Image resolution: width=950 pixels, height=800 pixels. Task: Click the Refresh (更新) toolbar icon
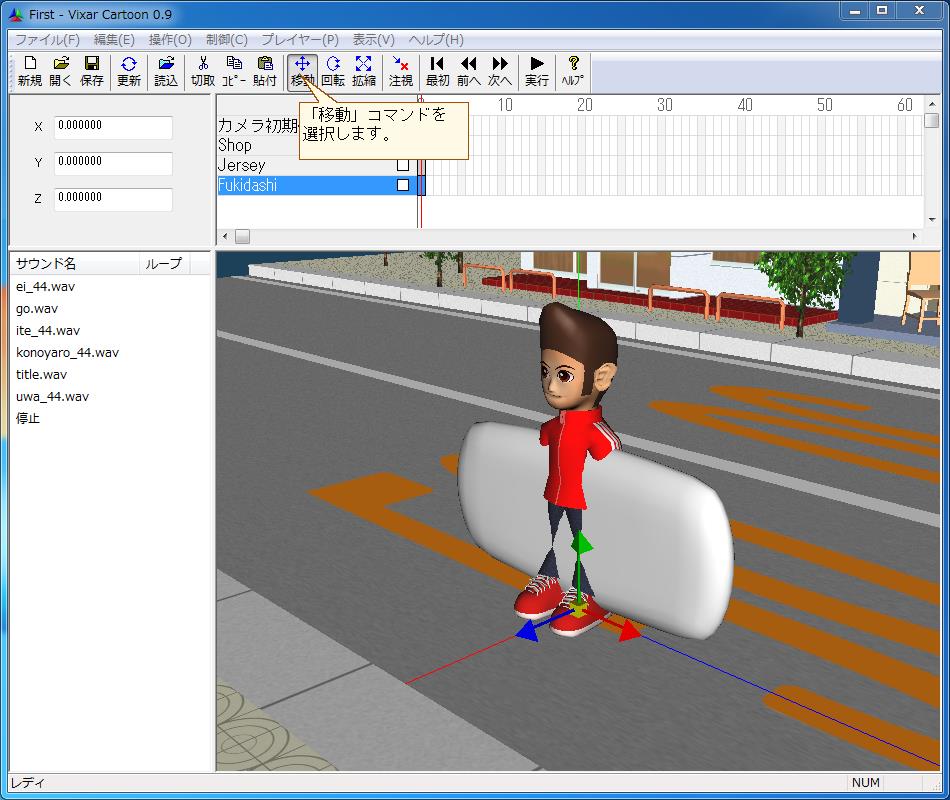(129, 71)
